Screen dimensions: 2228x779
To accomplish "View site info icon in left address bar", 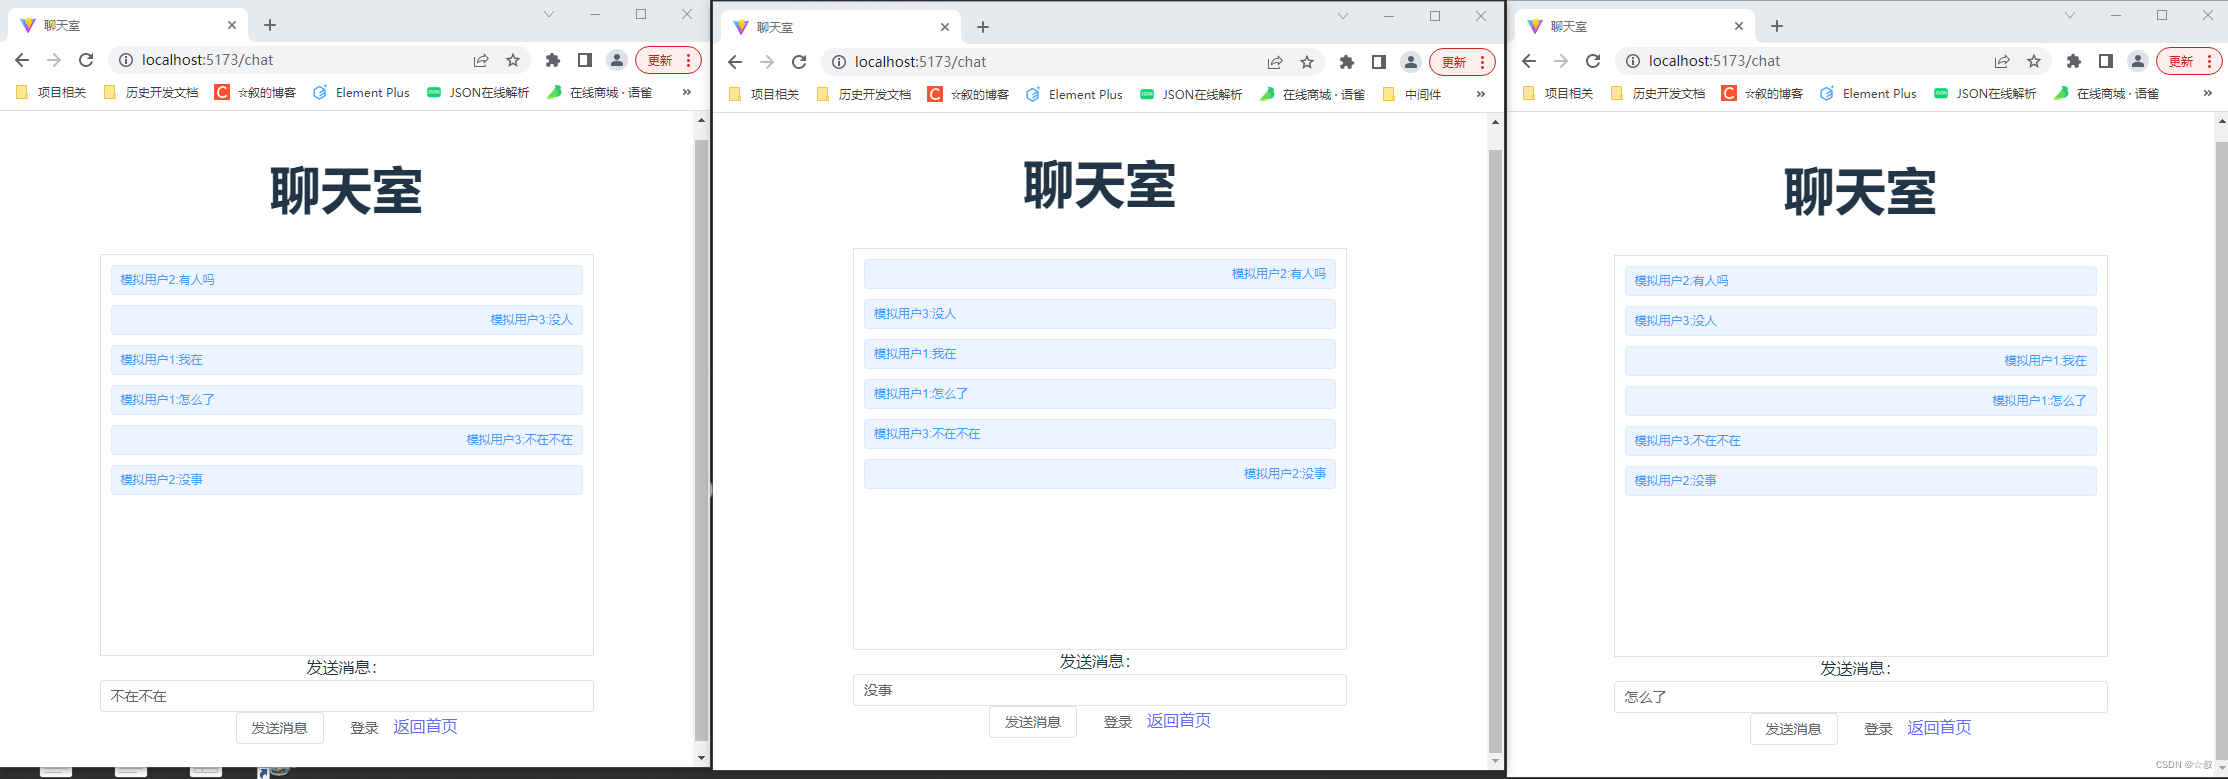I will 126,60.
